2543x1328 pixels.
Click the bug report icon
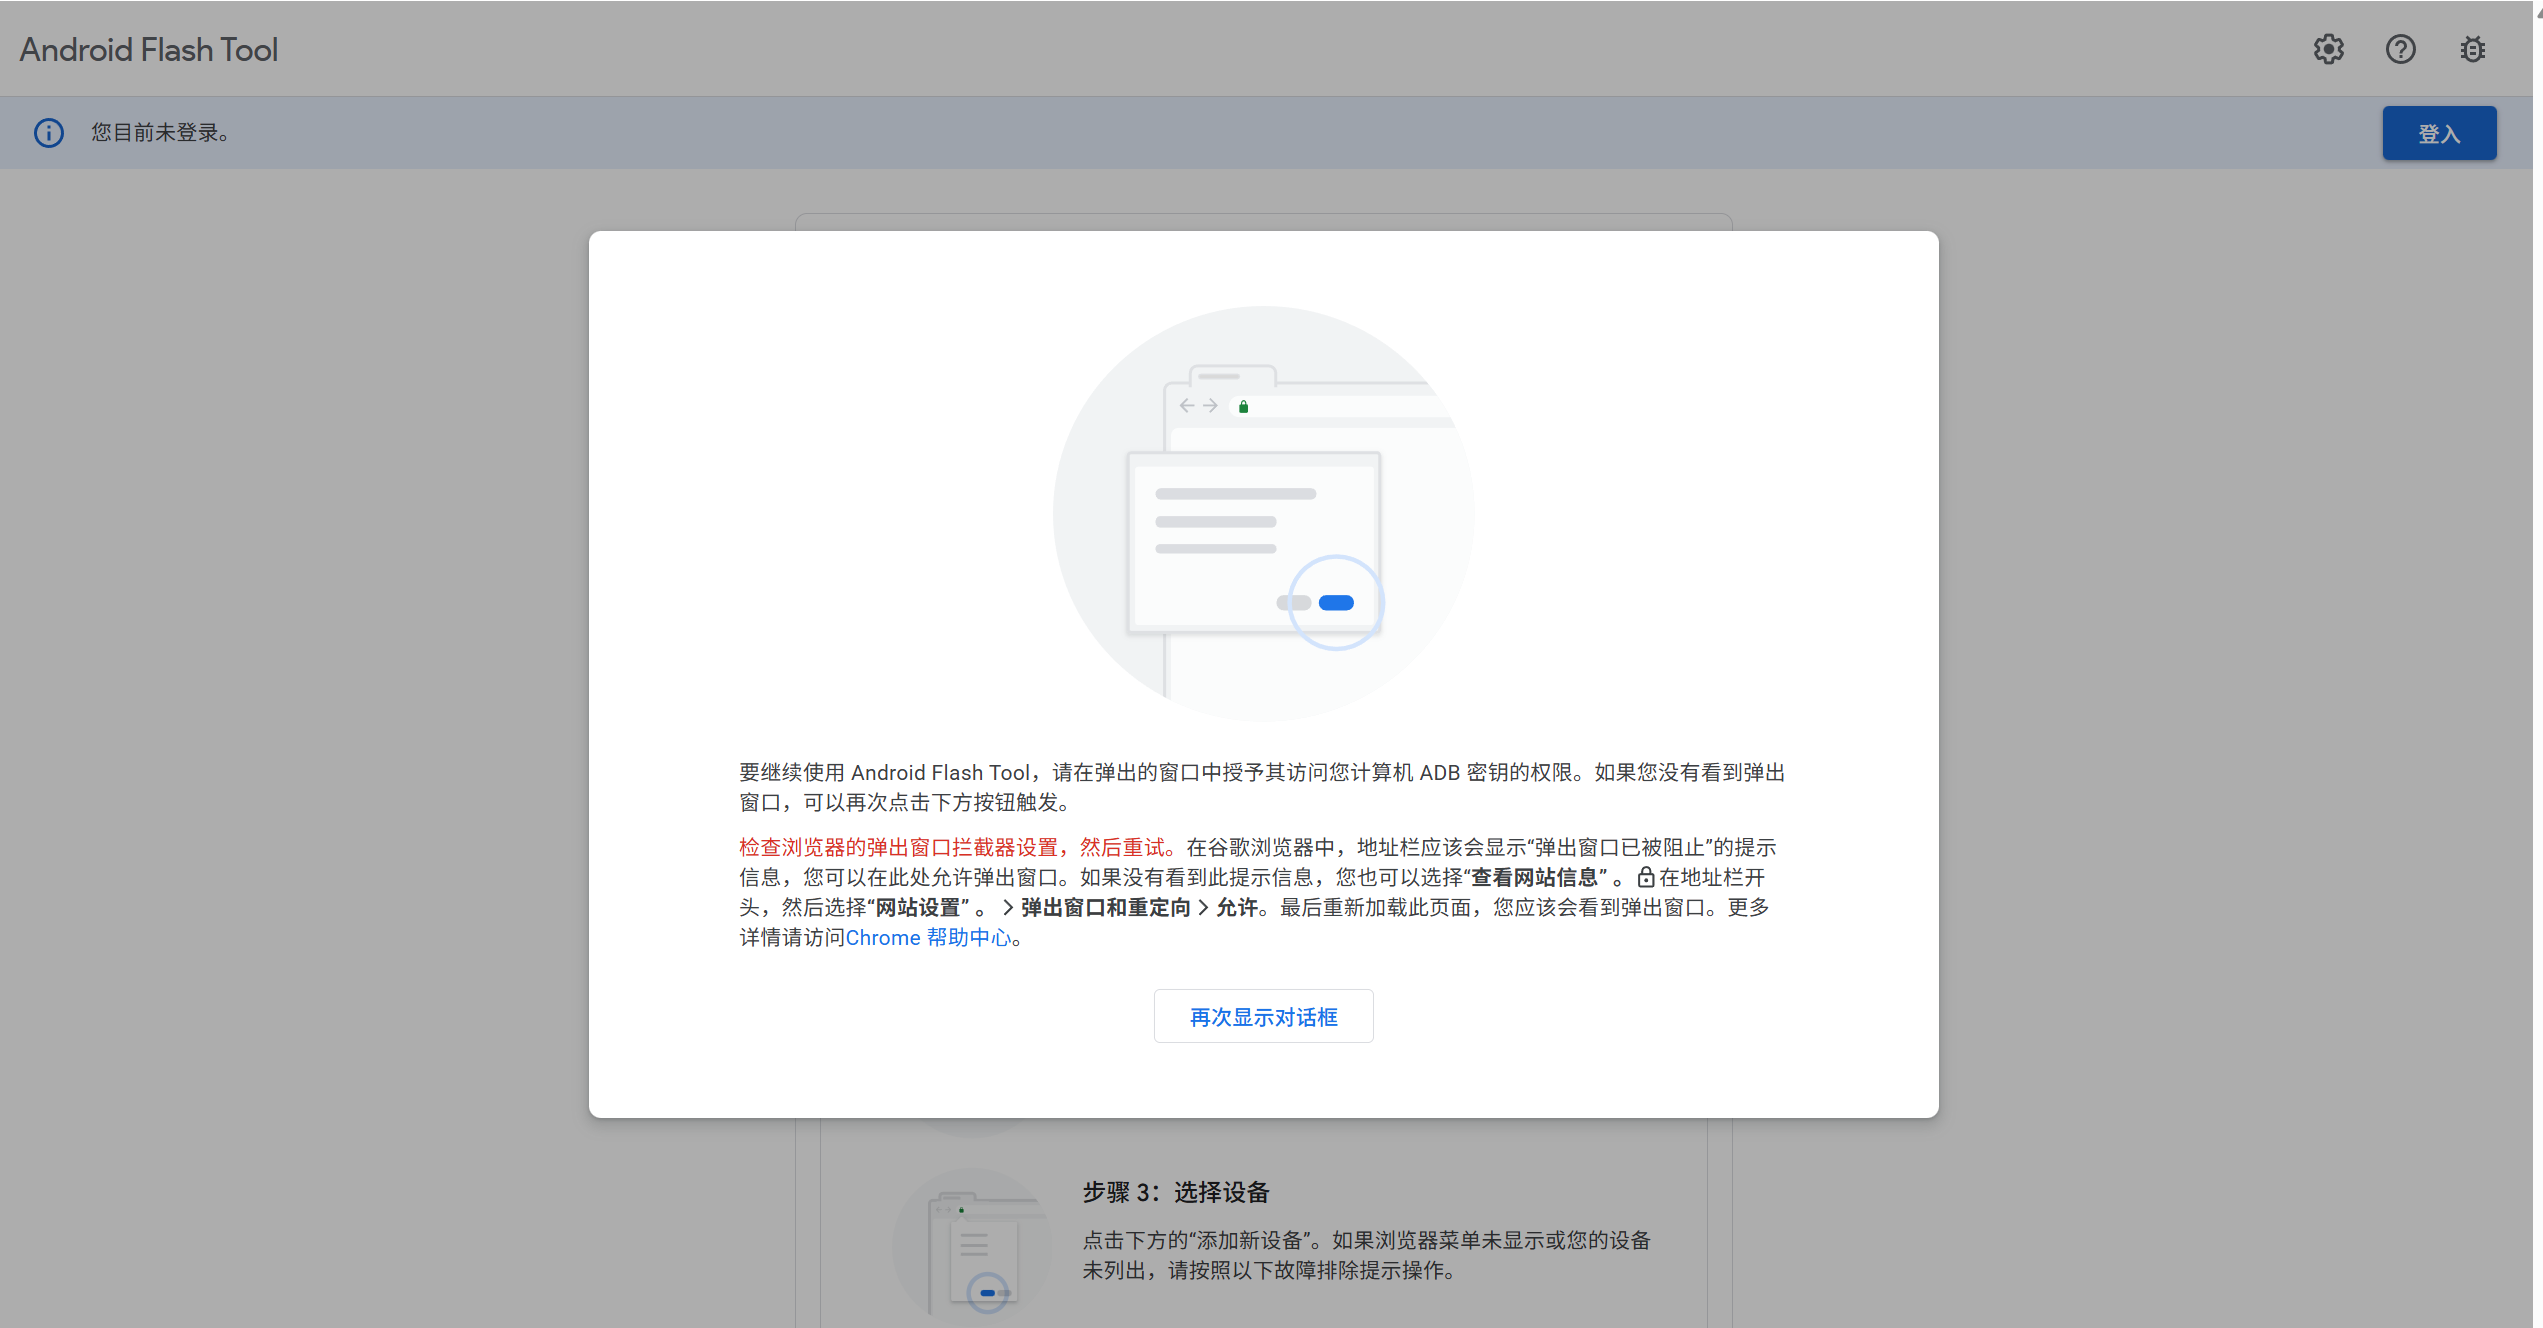(2472, 49)
